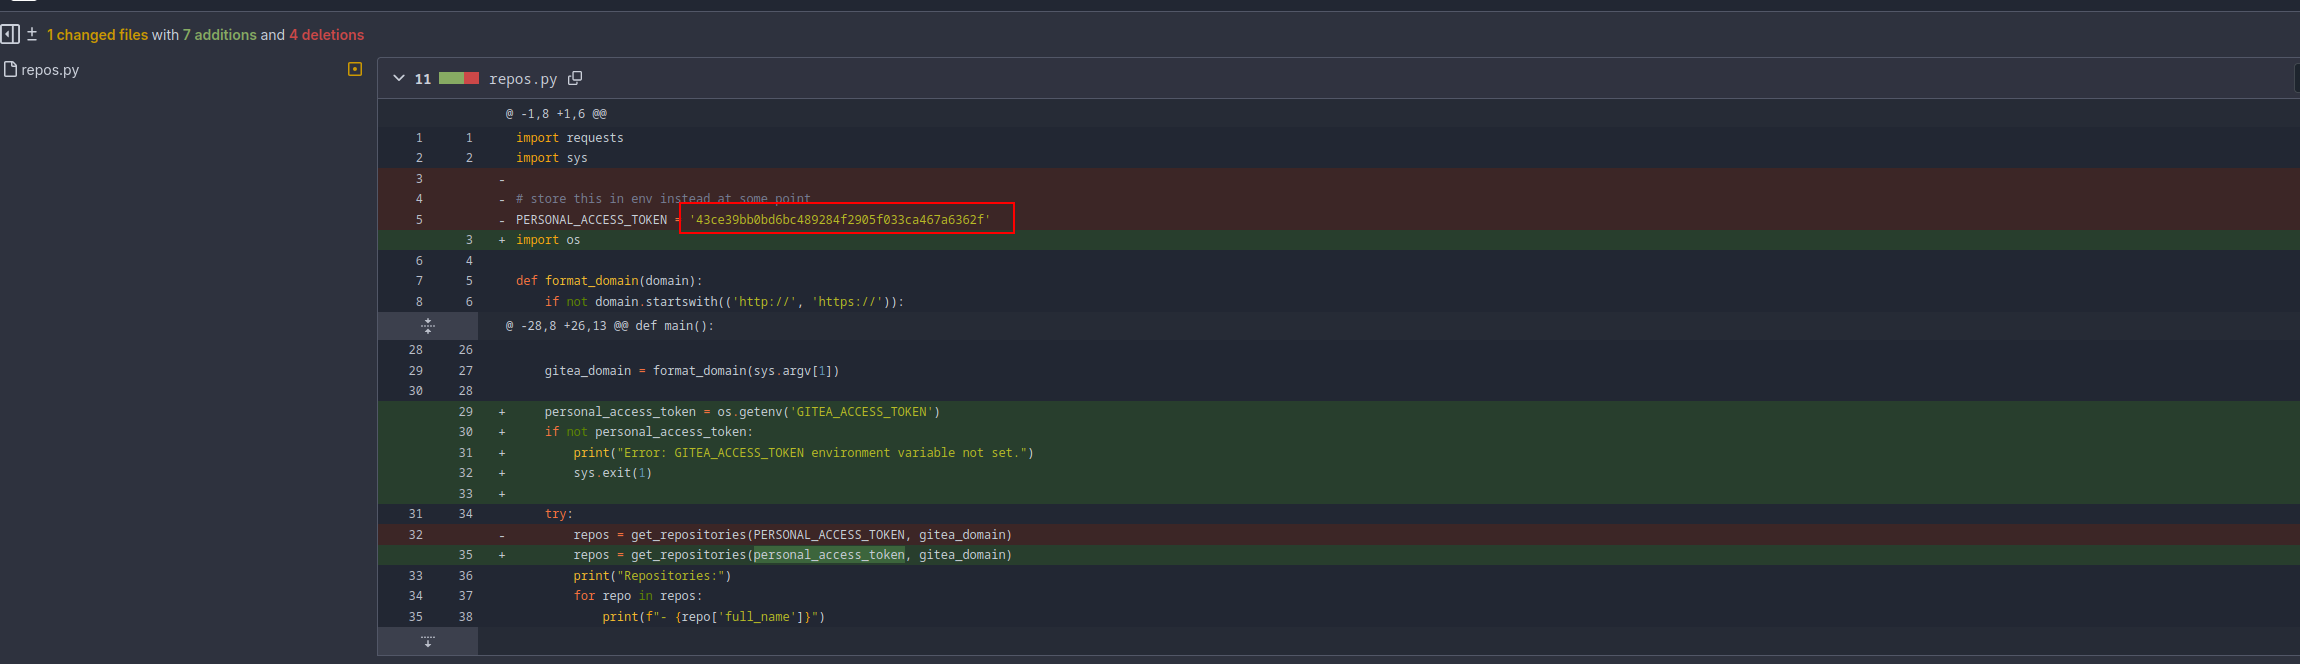2300x664 pixels.
Task: Click the print("Repositories:") line
Action: coord(653,576)
